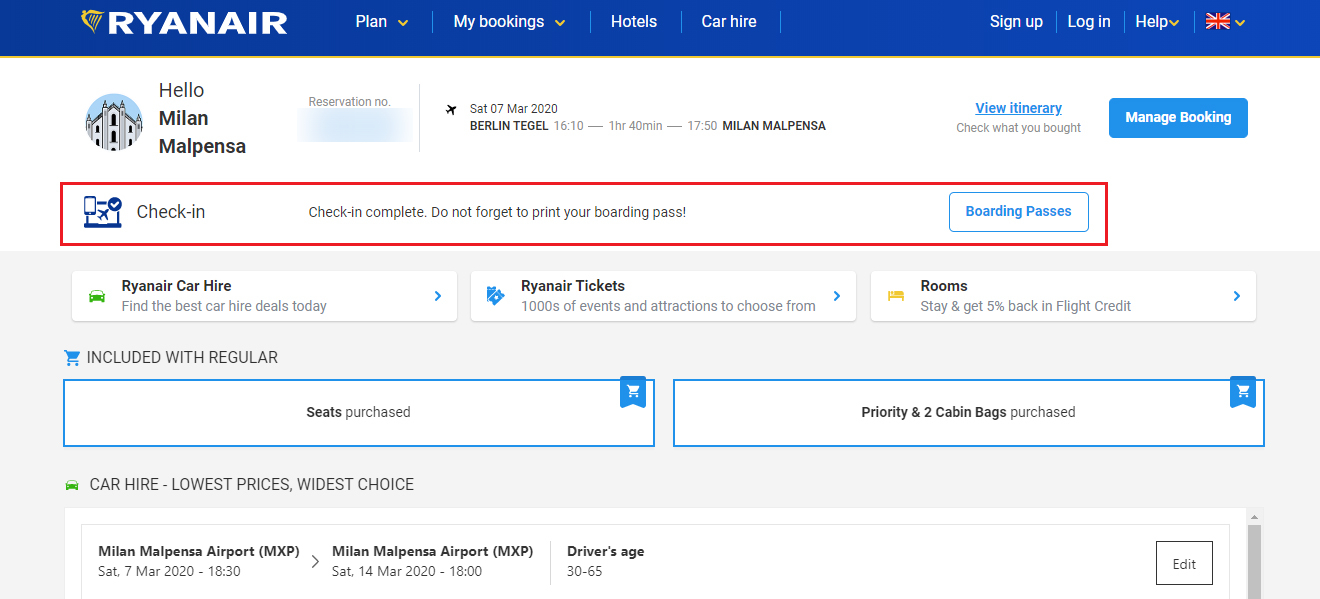Click arrow beside the UK flag
This screenshot has width=1320, height=599.
[x=1240, y=23]
